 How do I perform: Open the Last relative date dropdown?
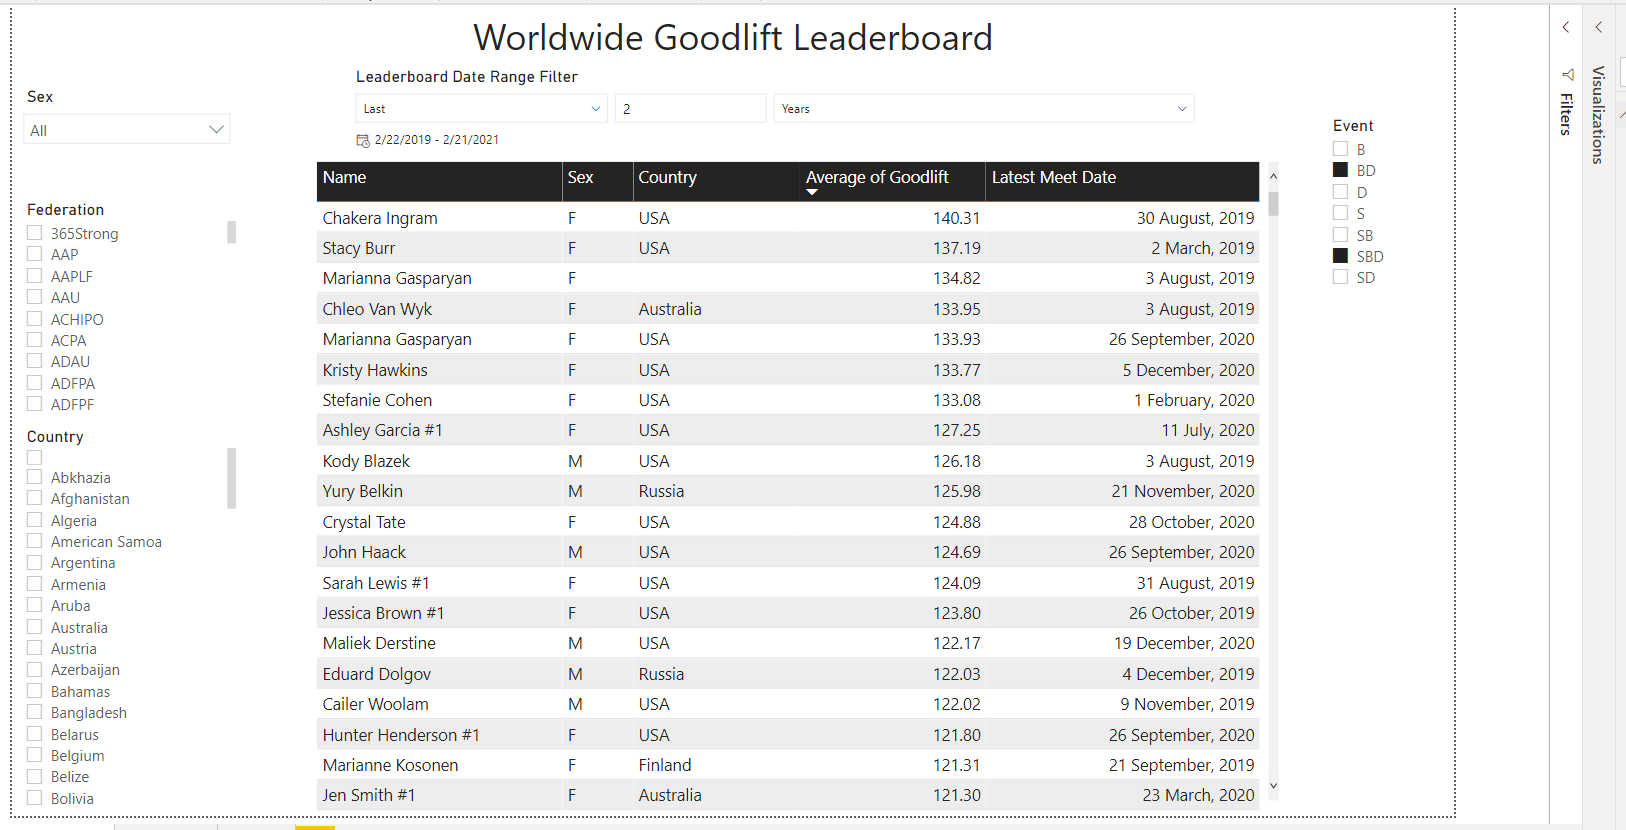(x=482, y=109)
